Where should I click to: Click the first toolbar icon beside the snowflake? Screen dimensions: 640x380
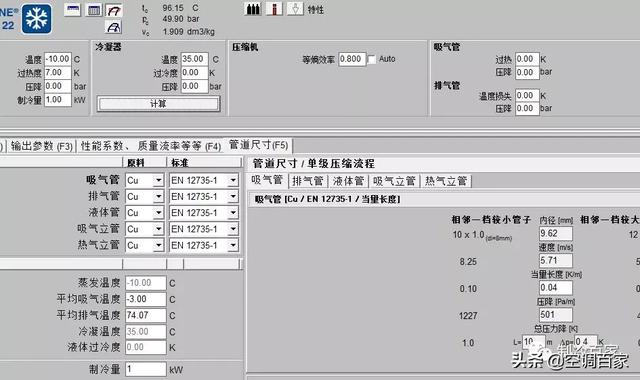(73, 10)
